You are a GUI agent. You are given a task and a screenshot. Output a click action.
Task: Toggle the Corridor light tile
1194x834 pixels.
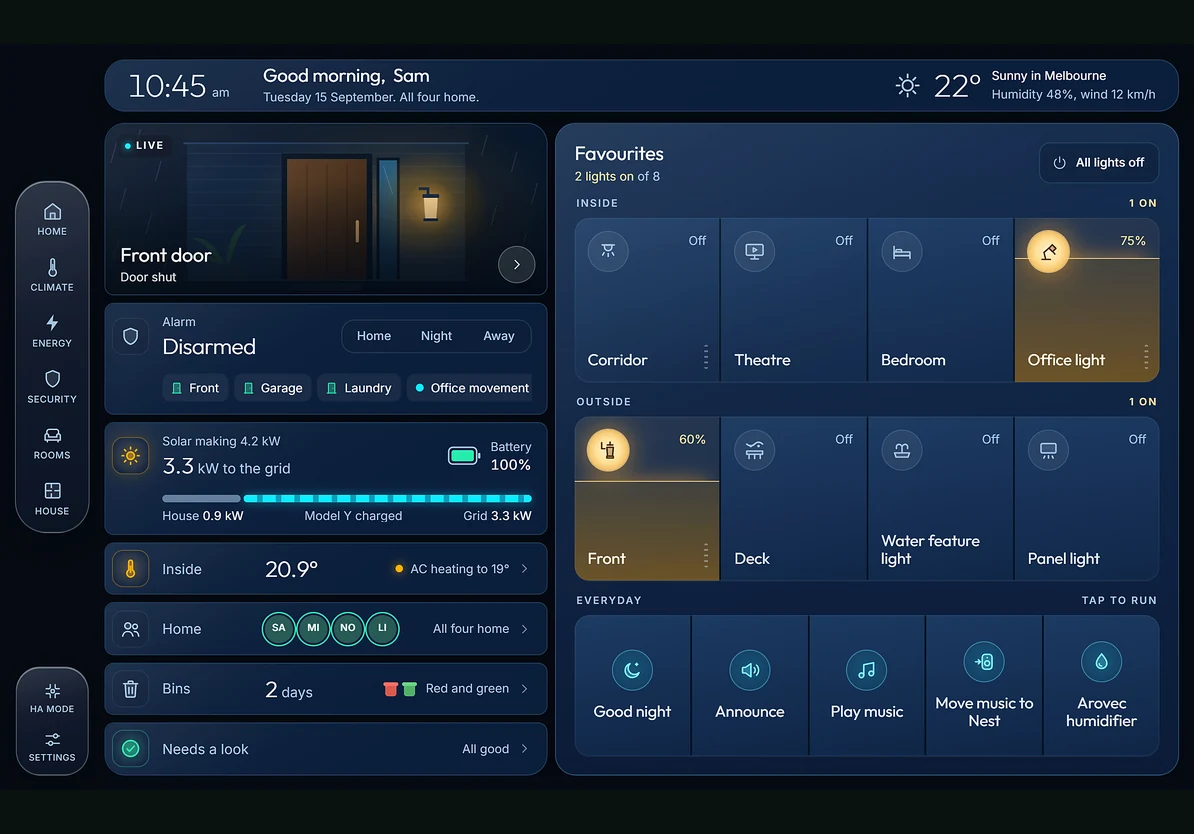(x=646, y=300)
